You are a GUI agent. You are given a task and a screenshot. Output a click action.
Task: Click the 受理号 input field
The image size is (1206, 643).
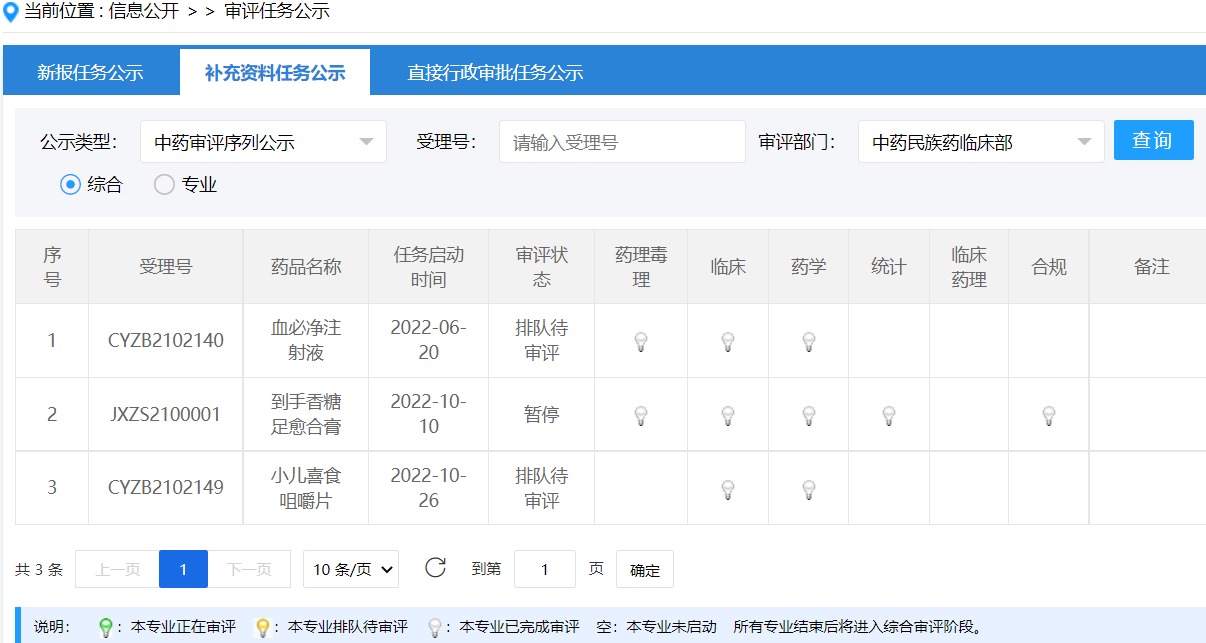pyautogui.click(x=621, y=141)
